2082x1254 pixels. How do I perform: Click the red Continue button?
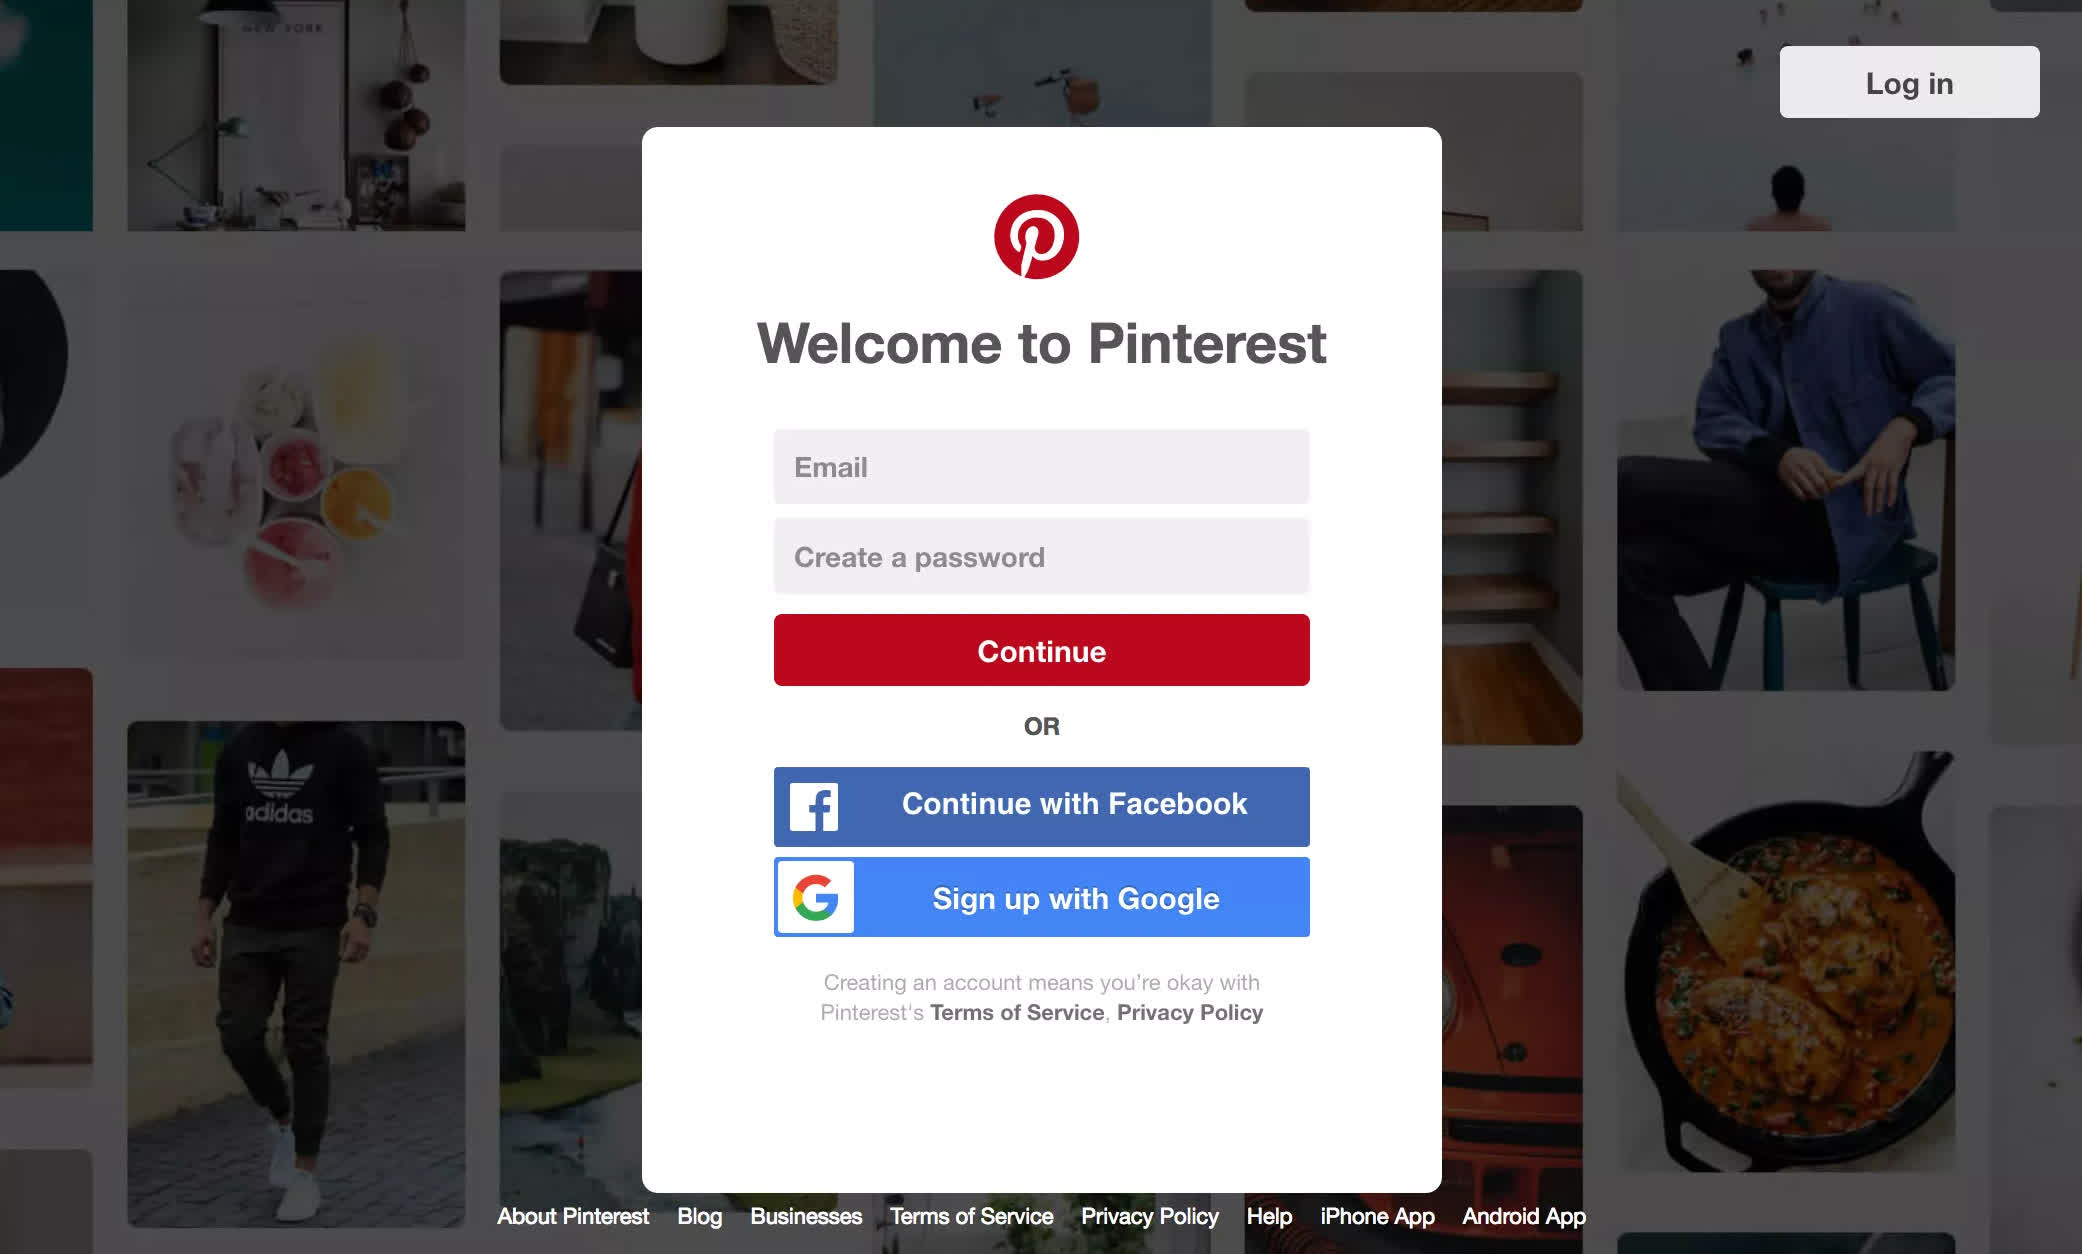point(1041,650)
